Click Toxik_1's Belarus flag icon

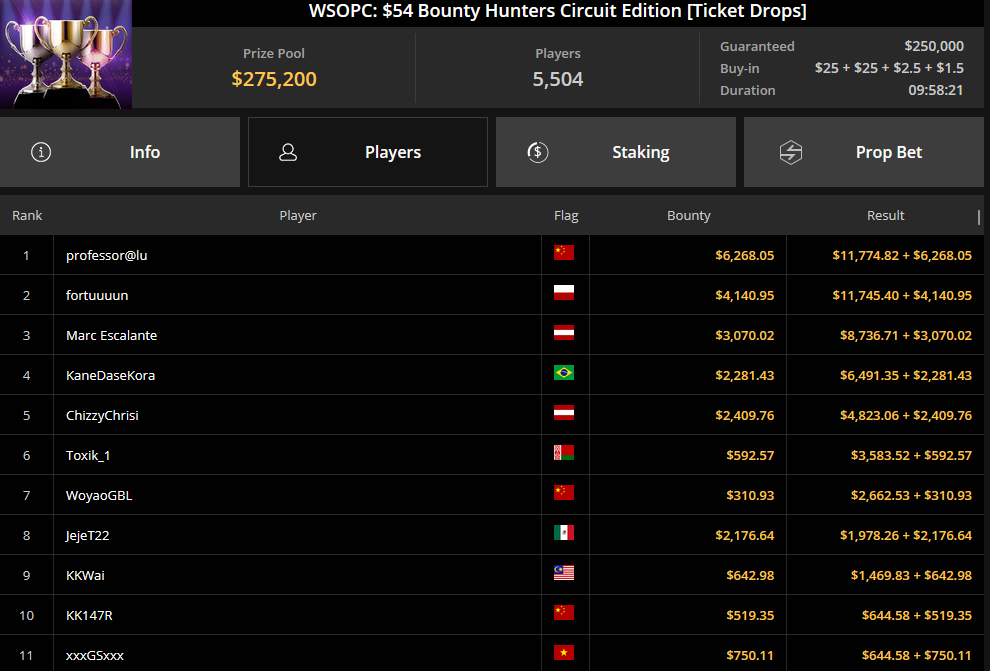coord(564,453)
